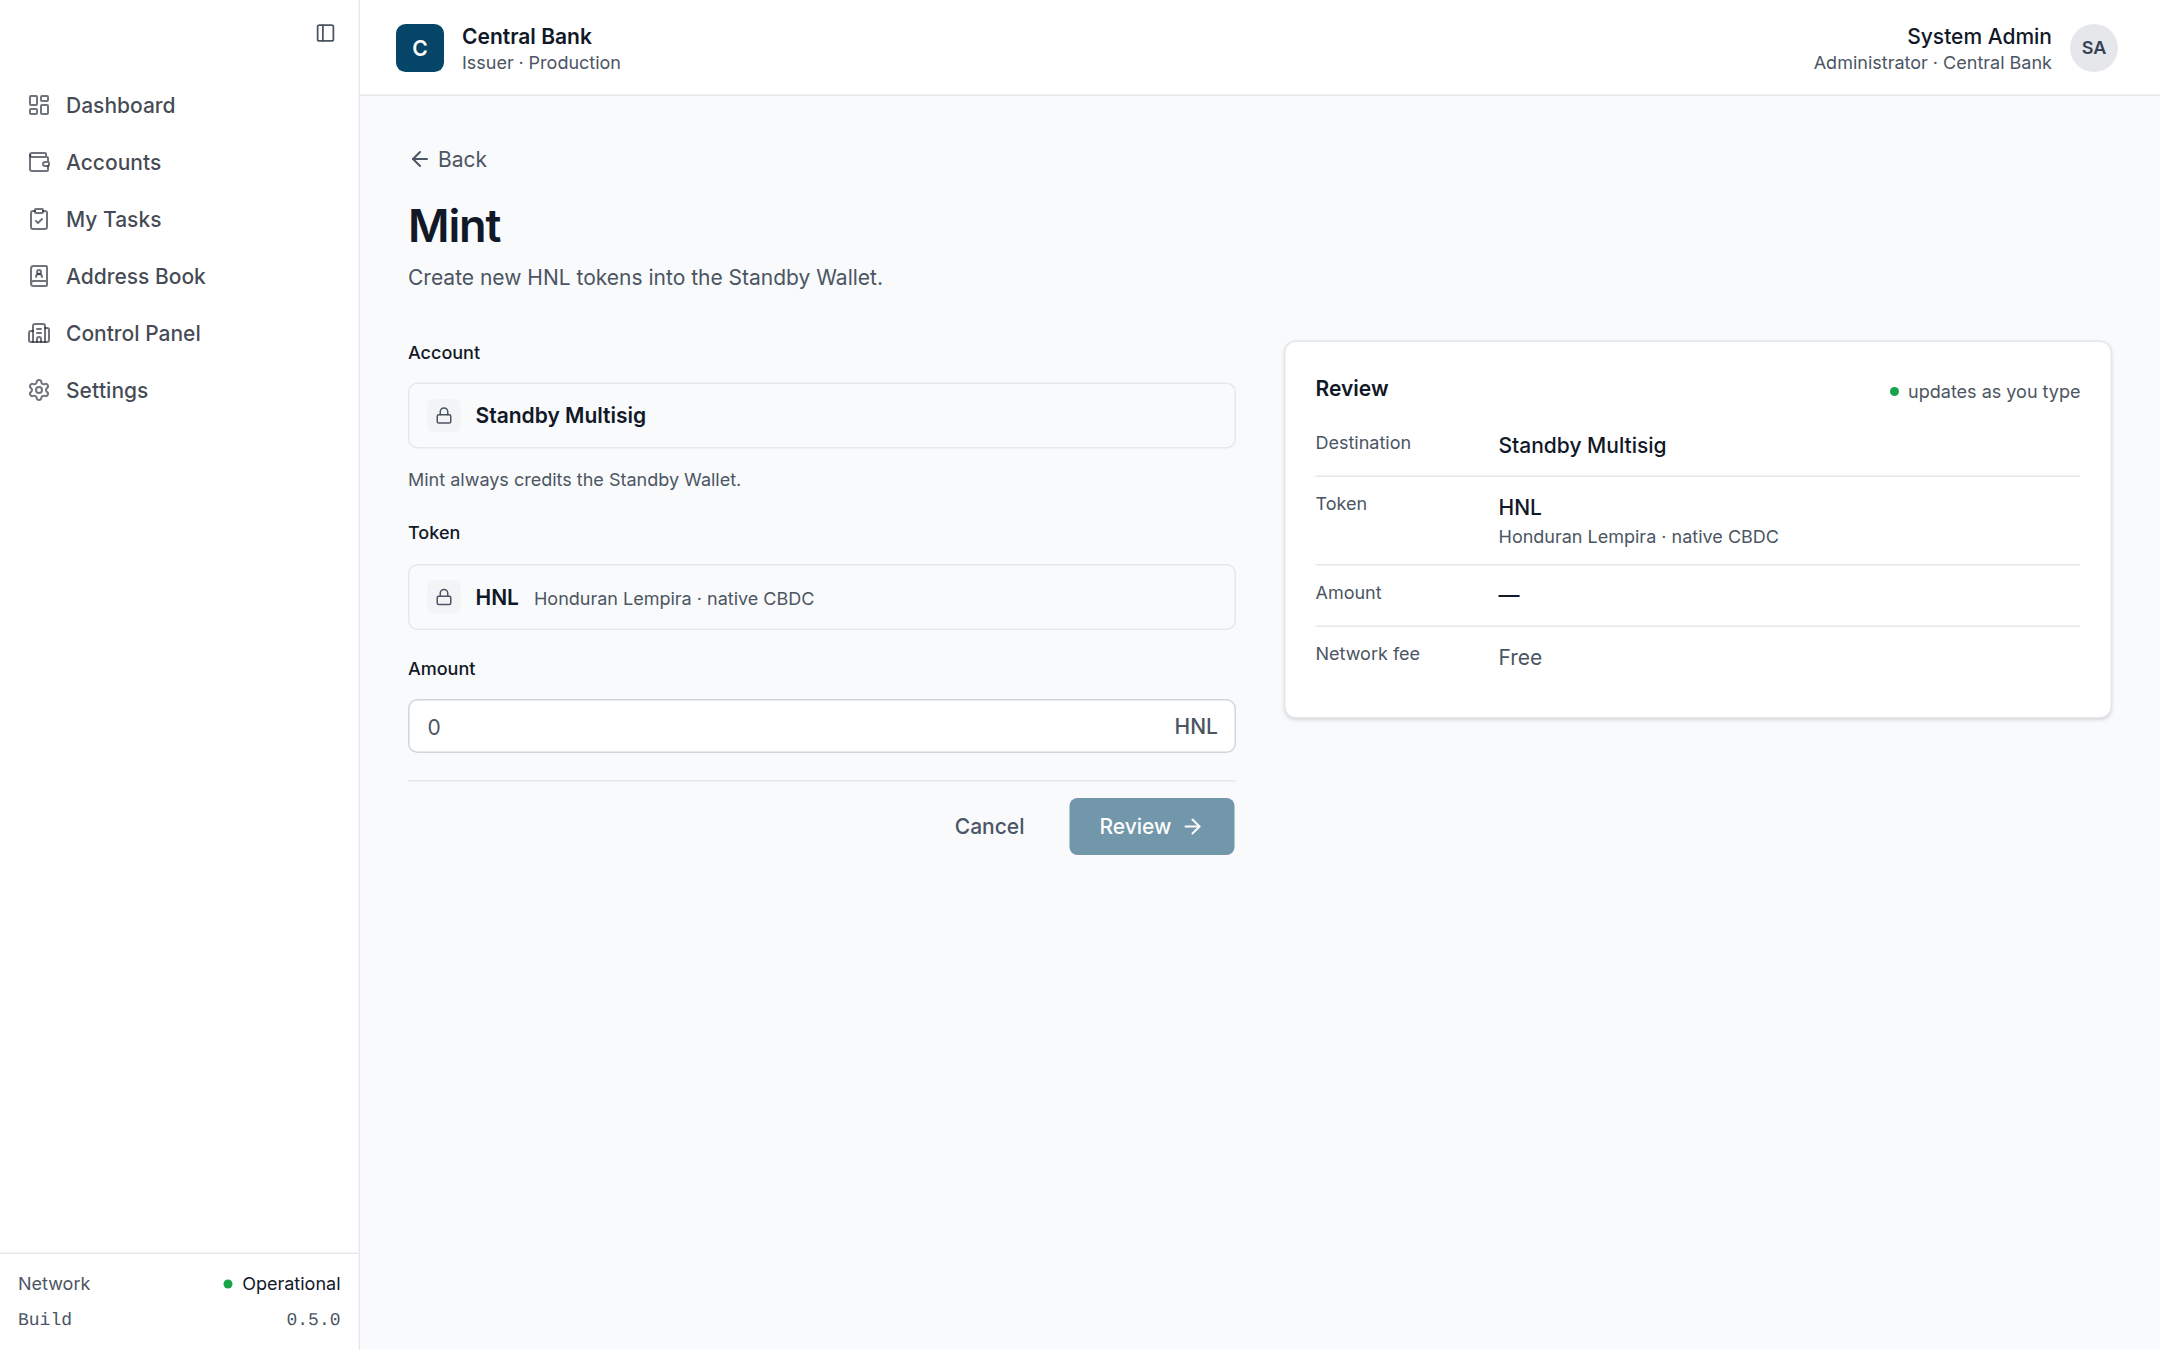
Task: Click the locked HNL token field
Action: point(822,597)
